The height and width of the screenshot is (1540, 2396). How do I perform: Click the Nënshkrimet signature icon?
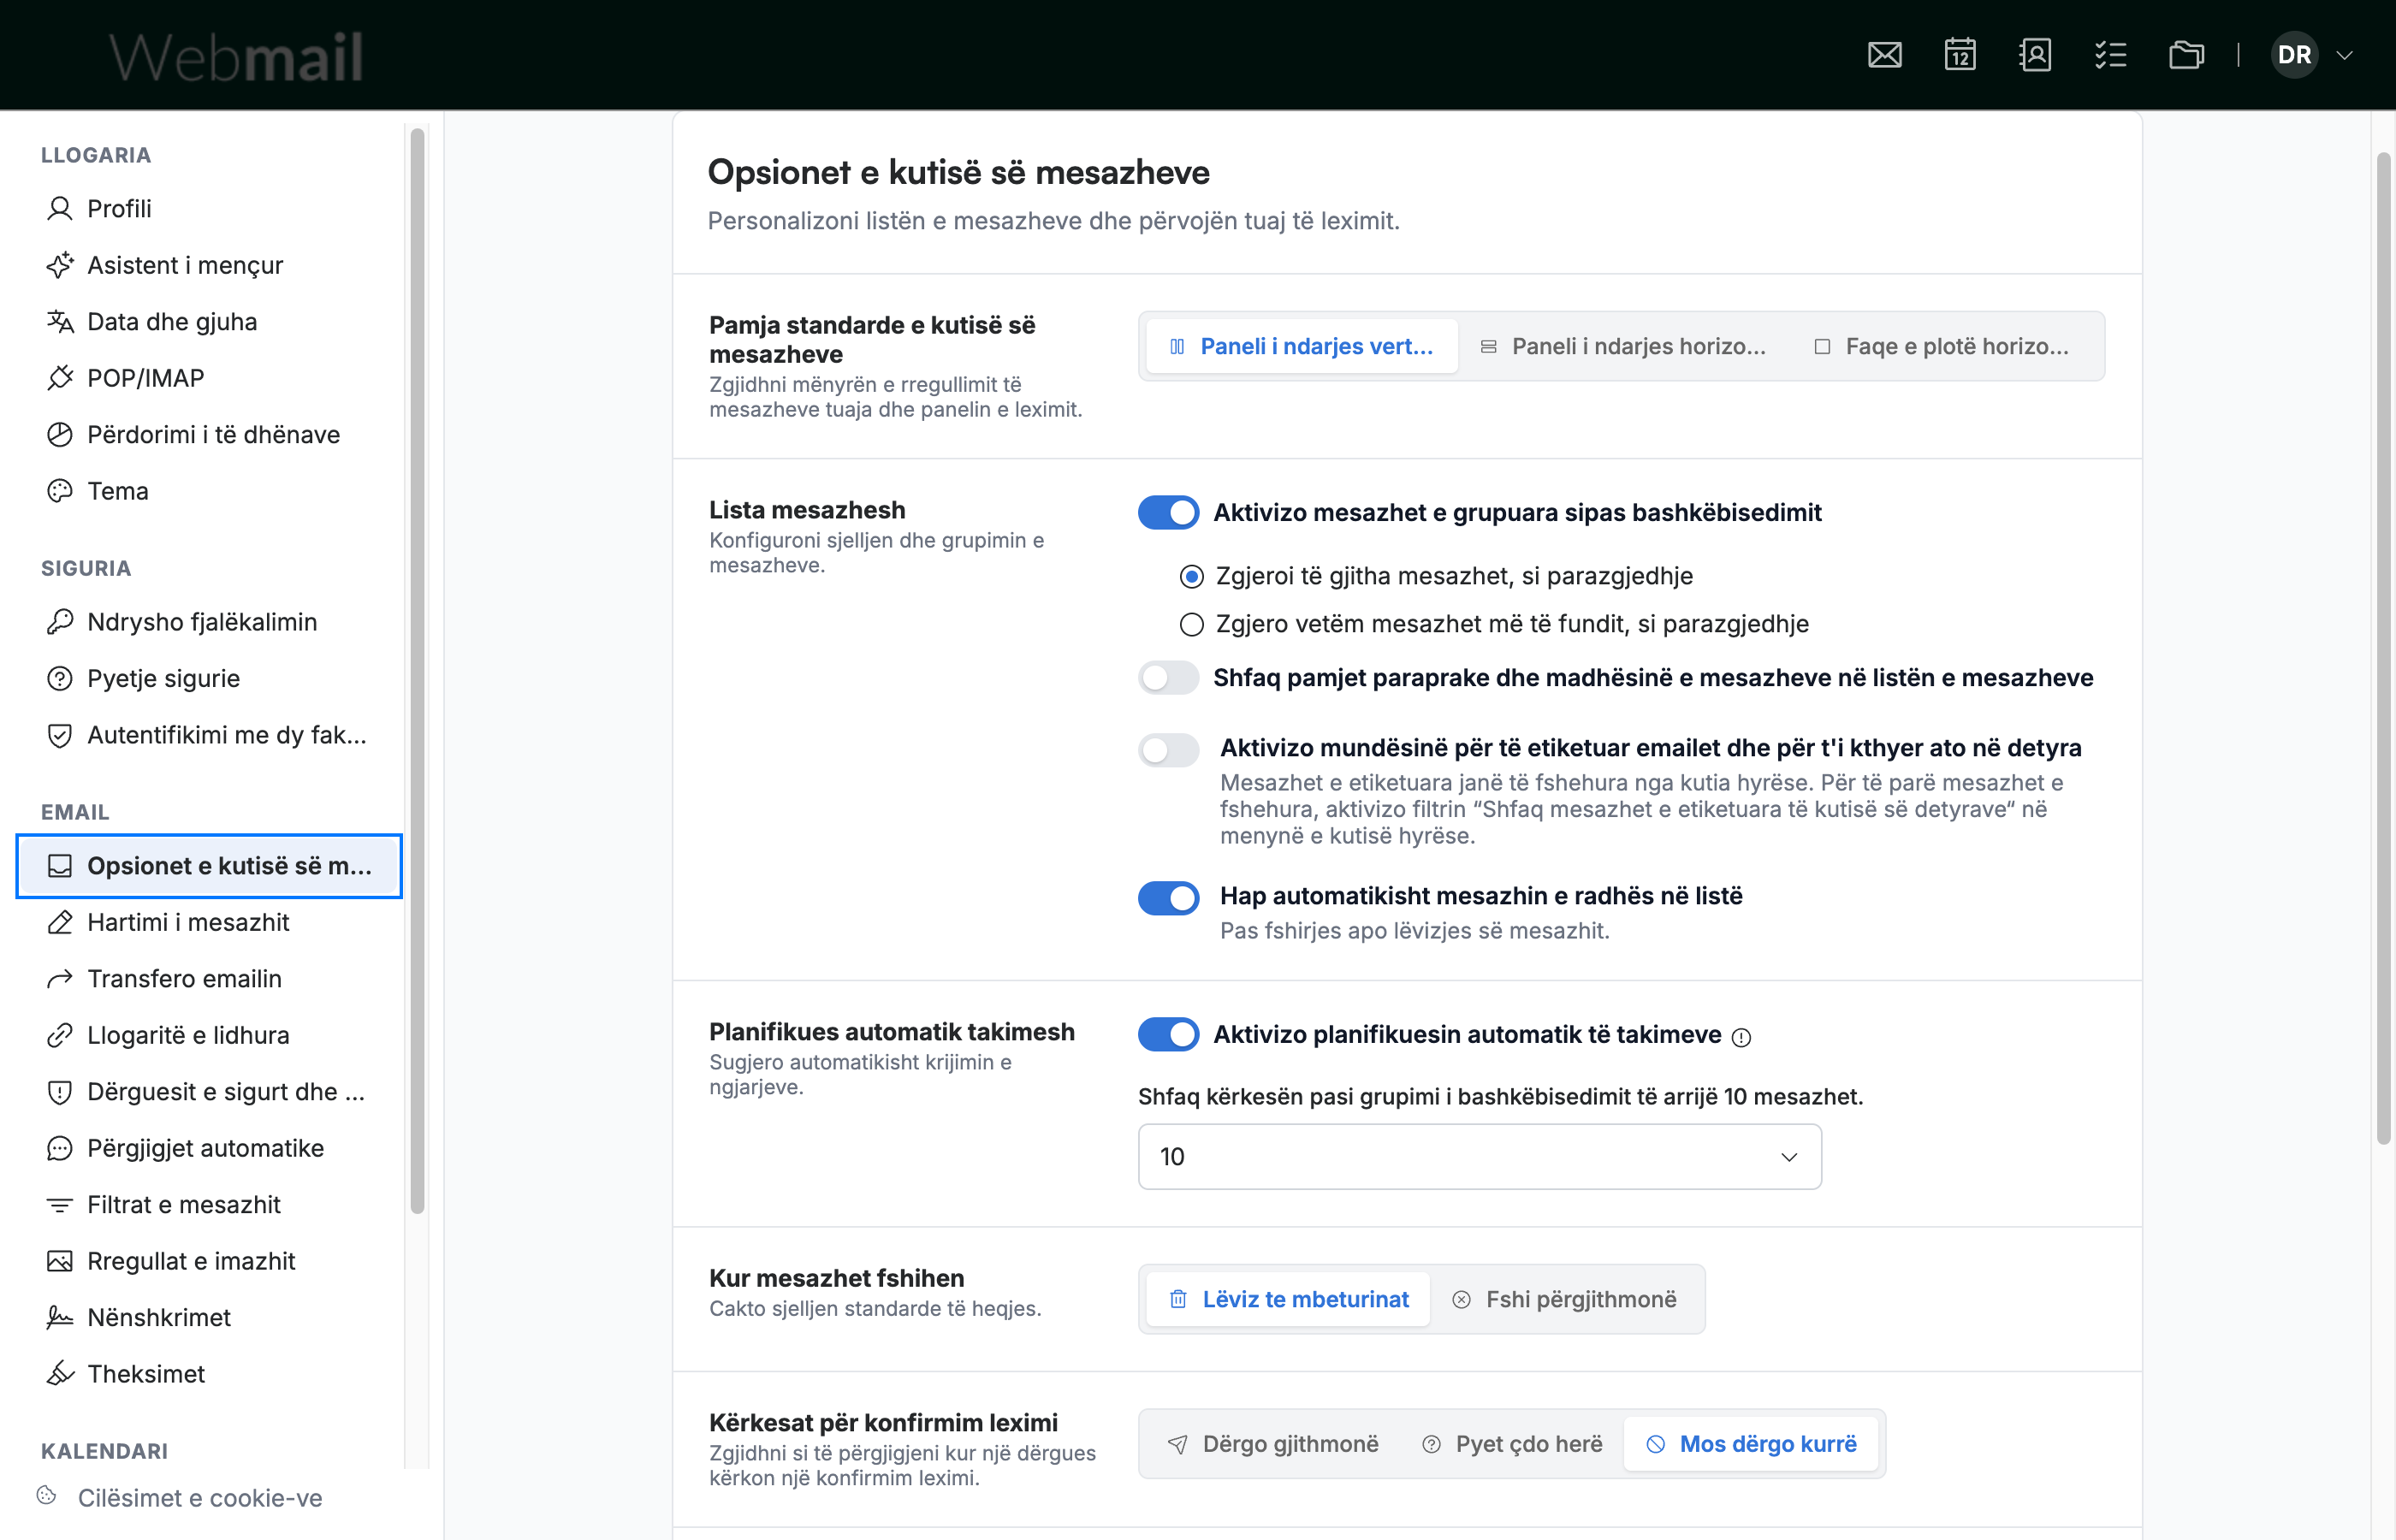click(x=60, y=1318)
